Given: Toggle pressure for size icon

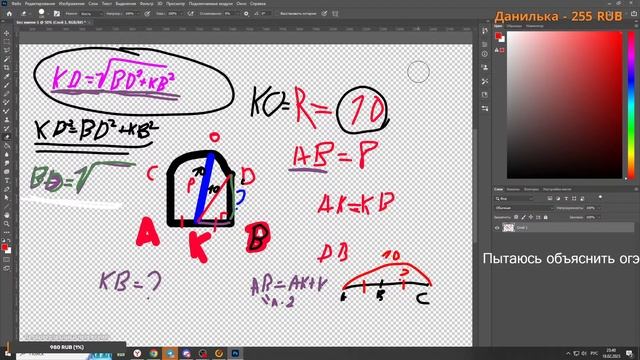Looking at the screenshot, I should pyautogui.click(x=325, y=13).
